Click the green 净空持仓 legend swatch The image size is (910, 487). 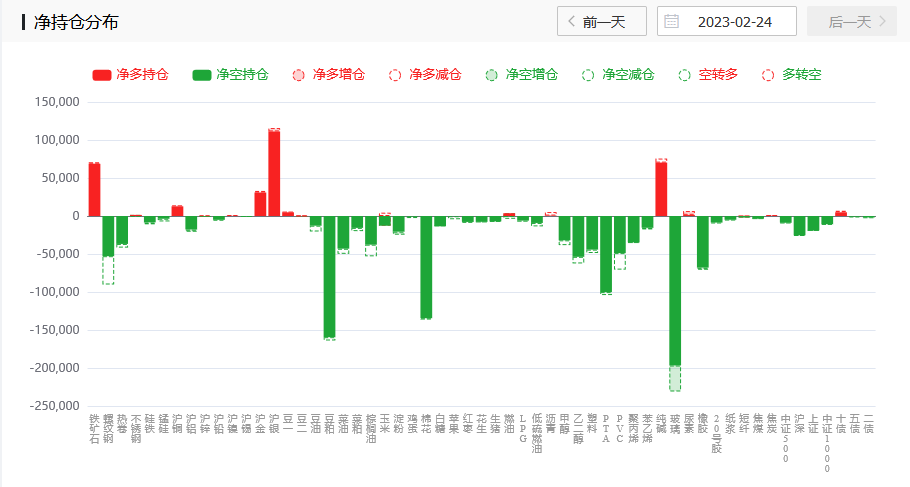(201, 75)
